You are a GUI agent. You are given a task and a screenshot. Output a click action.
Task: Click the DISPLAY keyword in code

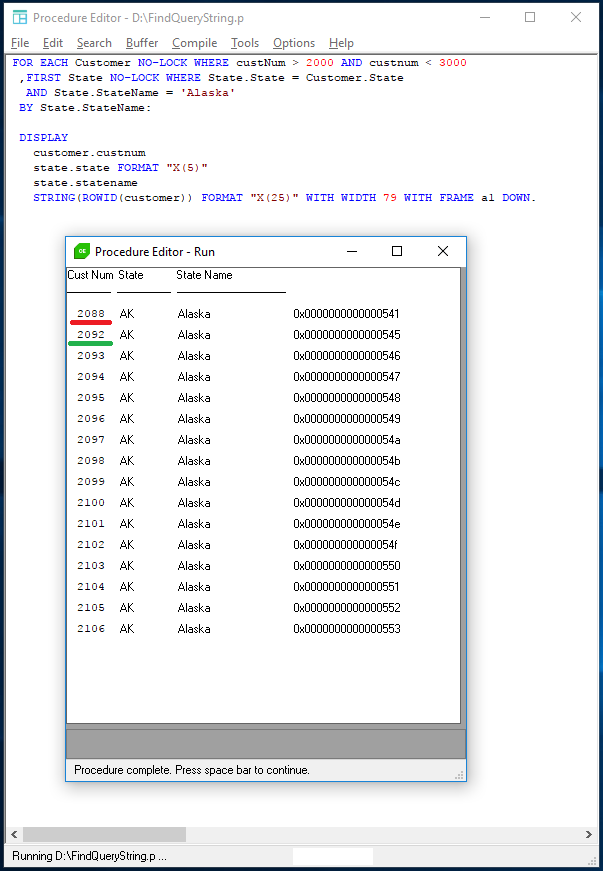43,138
